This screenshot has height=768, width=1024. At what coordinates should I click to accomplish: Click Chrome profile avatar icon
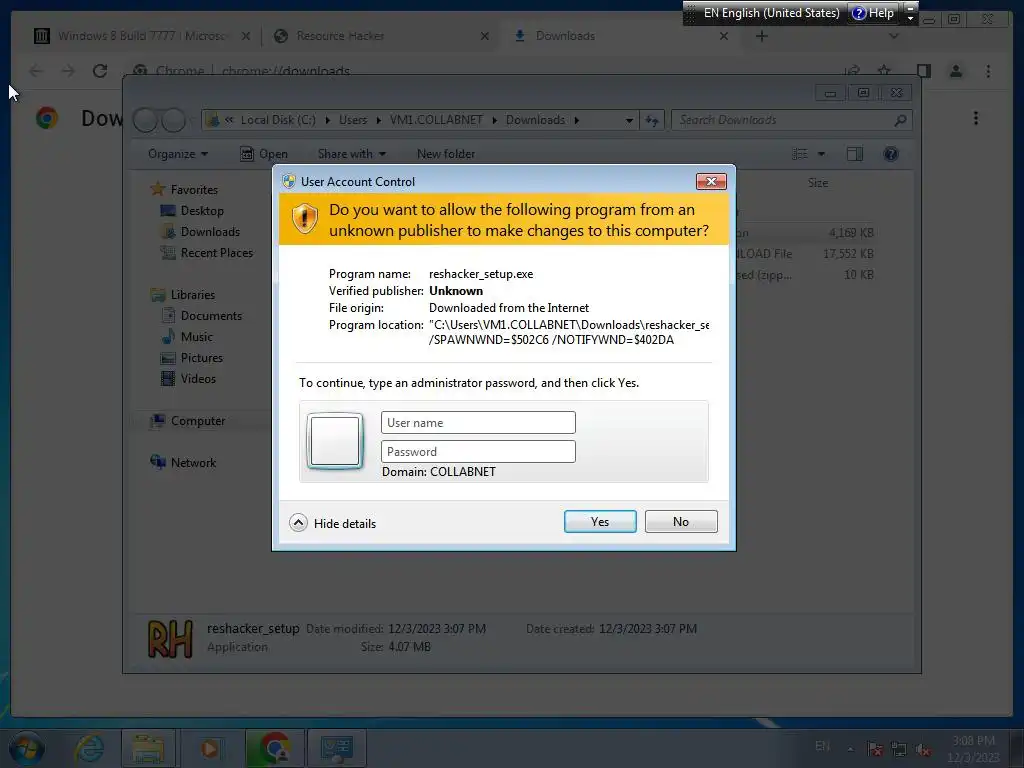[x=956, y=71]
